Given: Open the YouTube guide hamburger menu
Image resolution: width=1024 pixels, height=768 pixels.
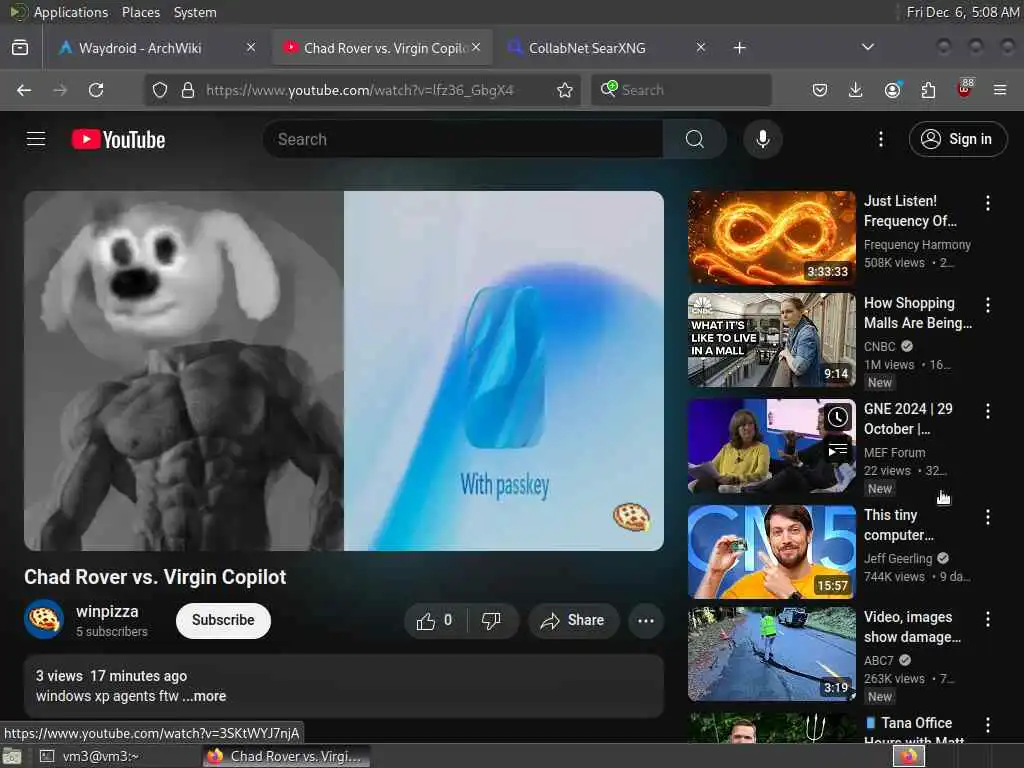Looking at the screenshot, I should (36, 139).
